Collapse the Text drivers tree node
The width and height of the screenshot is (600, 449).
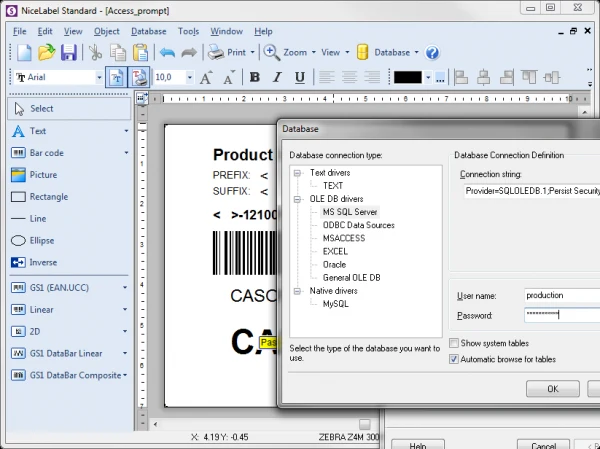(297, 173)
